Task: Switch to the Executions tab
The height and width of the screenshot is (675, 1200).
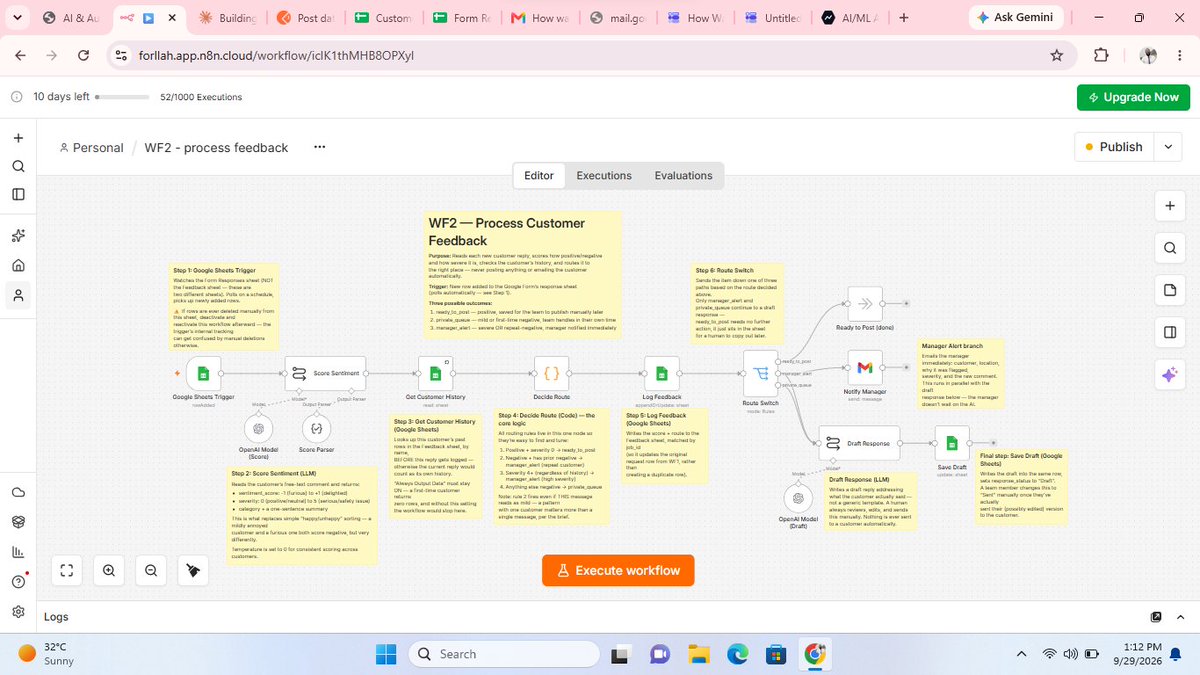Action: coord(604,175)
